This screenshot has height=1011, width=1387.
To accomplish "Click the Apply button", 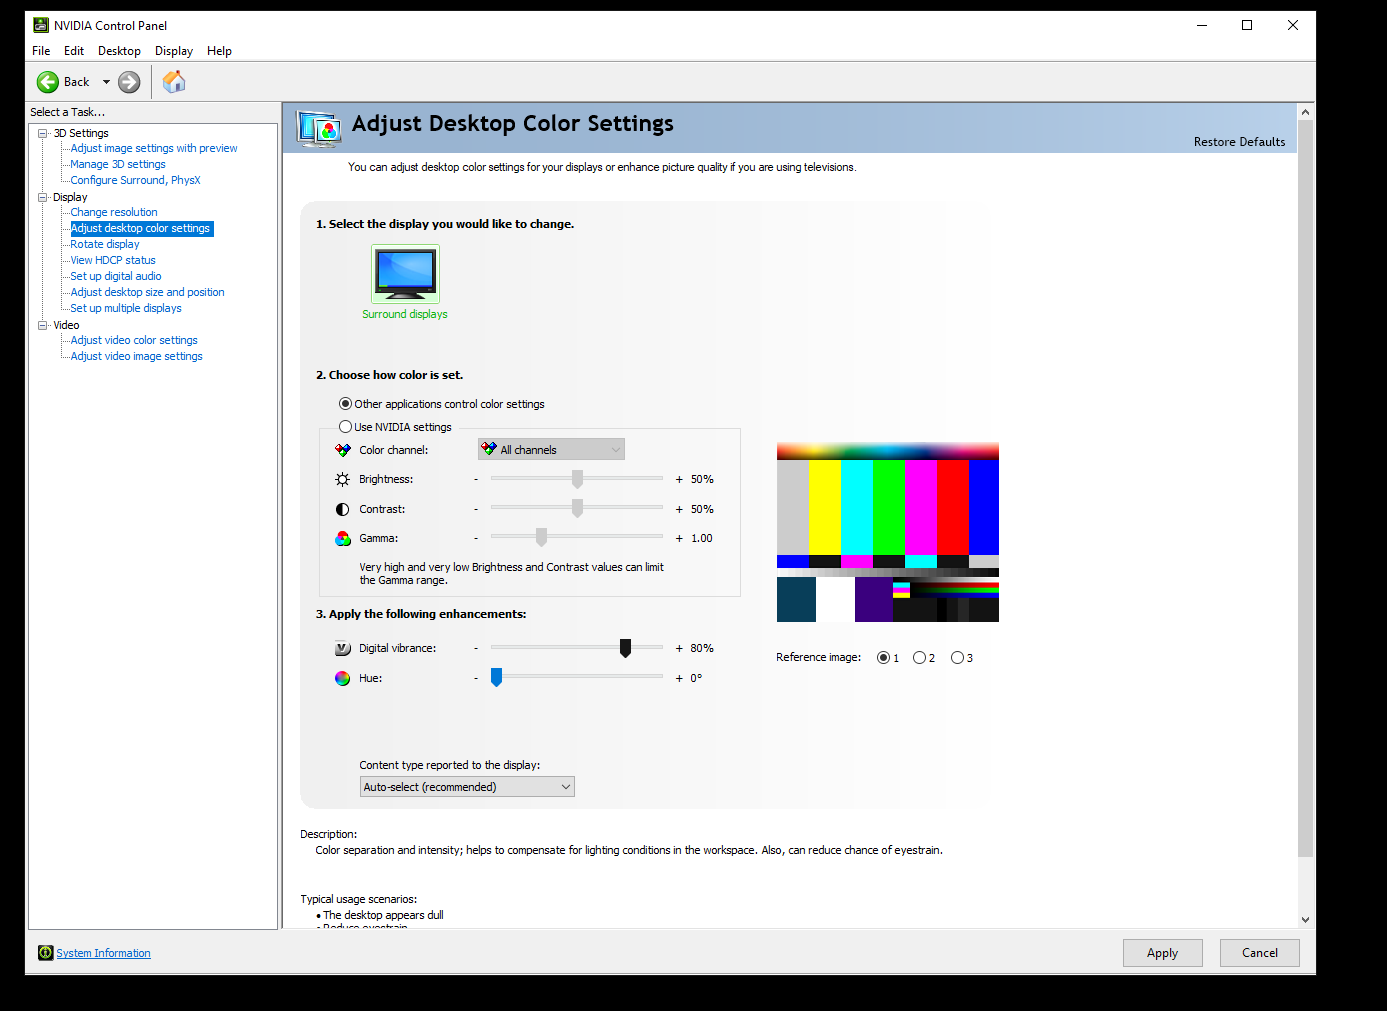I will (1162, 953).
